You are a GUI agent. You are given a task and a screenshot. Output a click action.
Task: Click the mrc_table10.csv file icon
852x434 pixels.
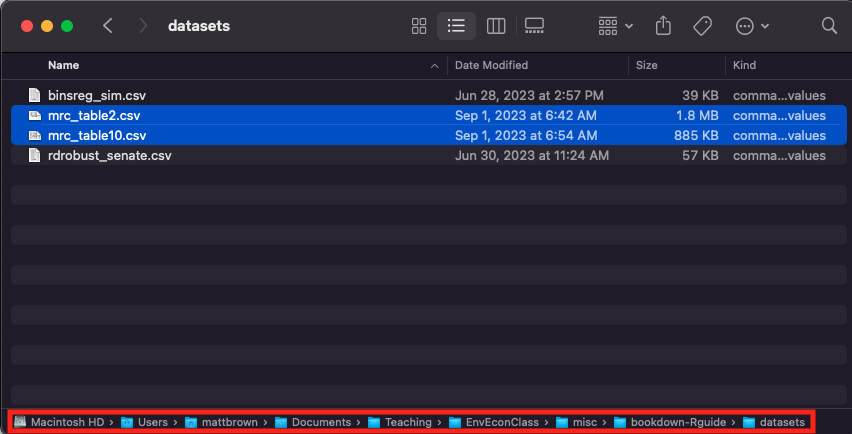(34, 135)
